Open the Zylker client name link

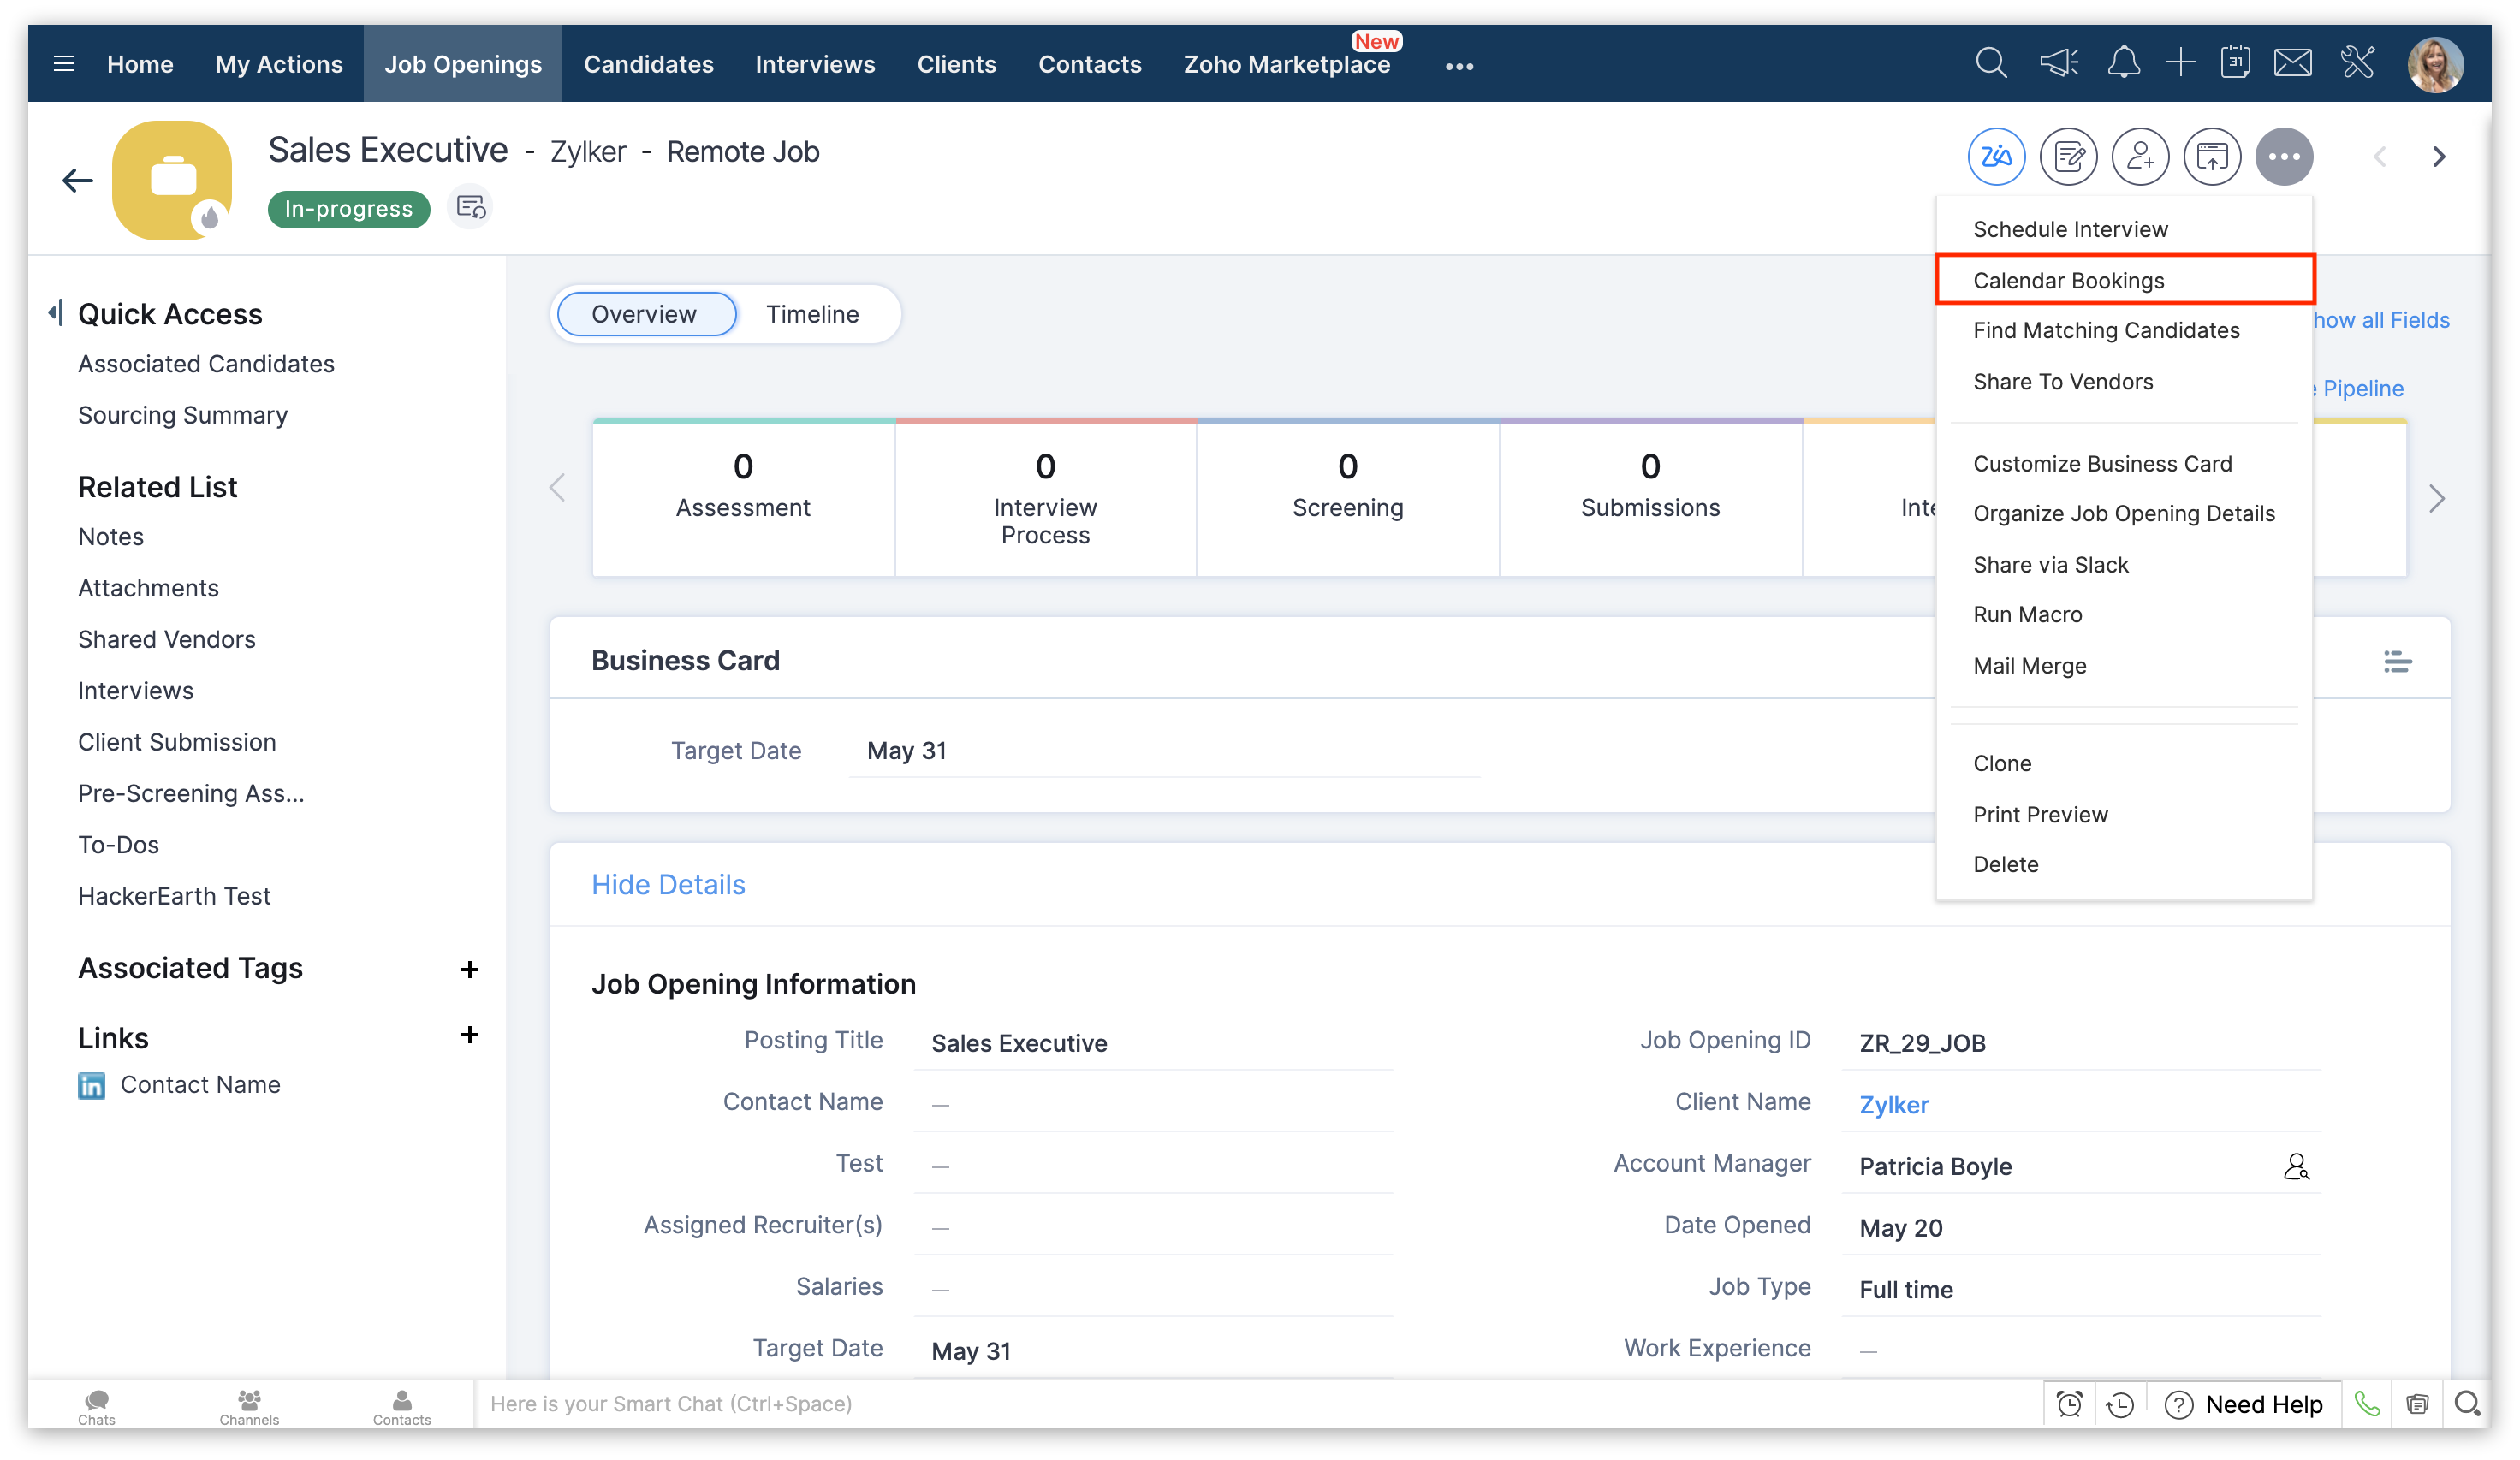[x=1893, y=1105]
